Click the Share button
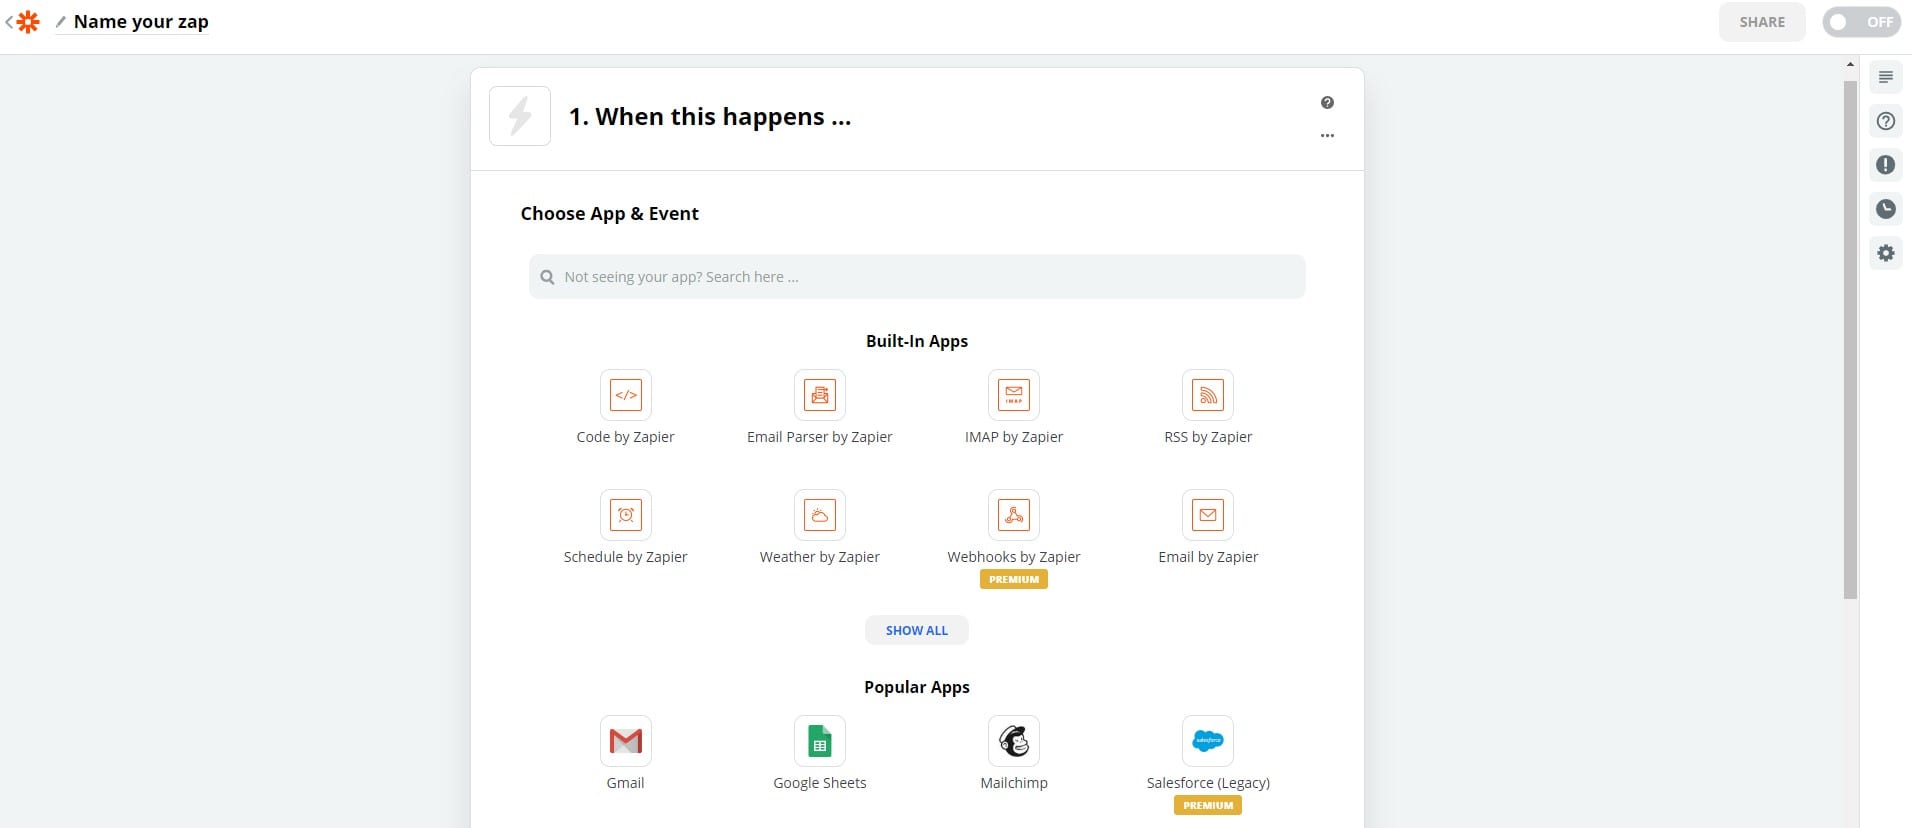The image size is (1912, 828). click(1761, 22)
